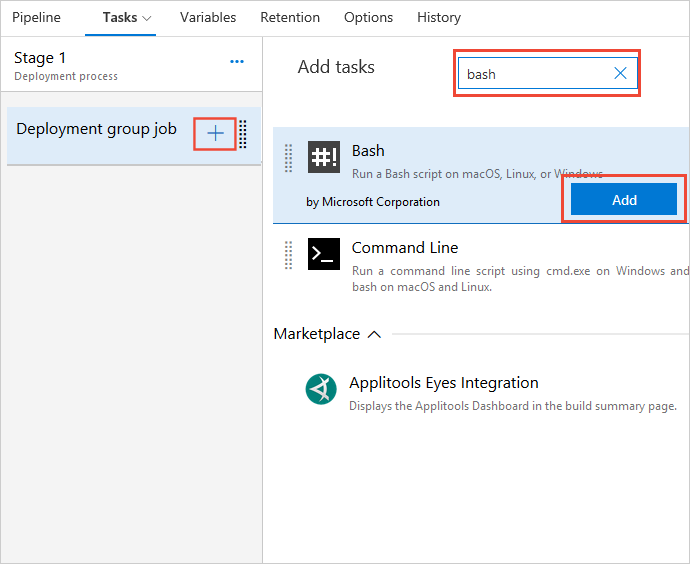Select the Options tab

(x=368, y=18)
